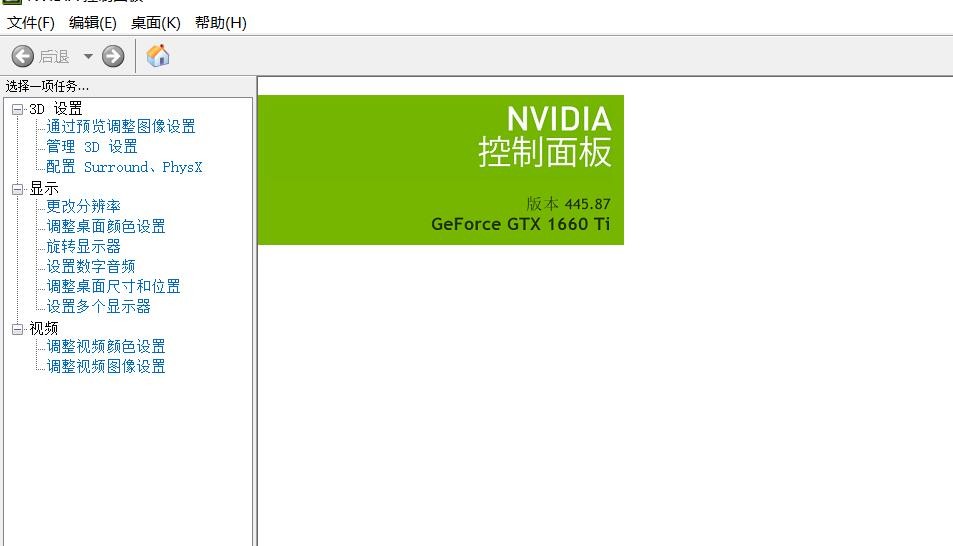Viewport: 953px width, 546px height.
Task: Open 调整视频颜色设置 task
Action: (106, 347)
